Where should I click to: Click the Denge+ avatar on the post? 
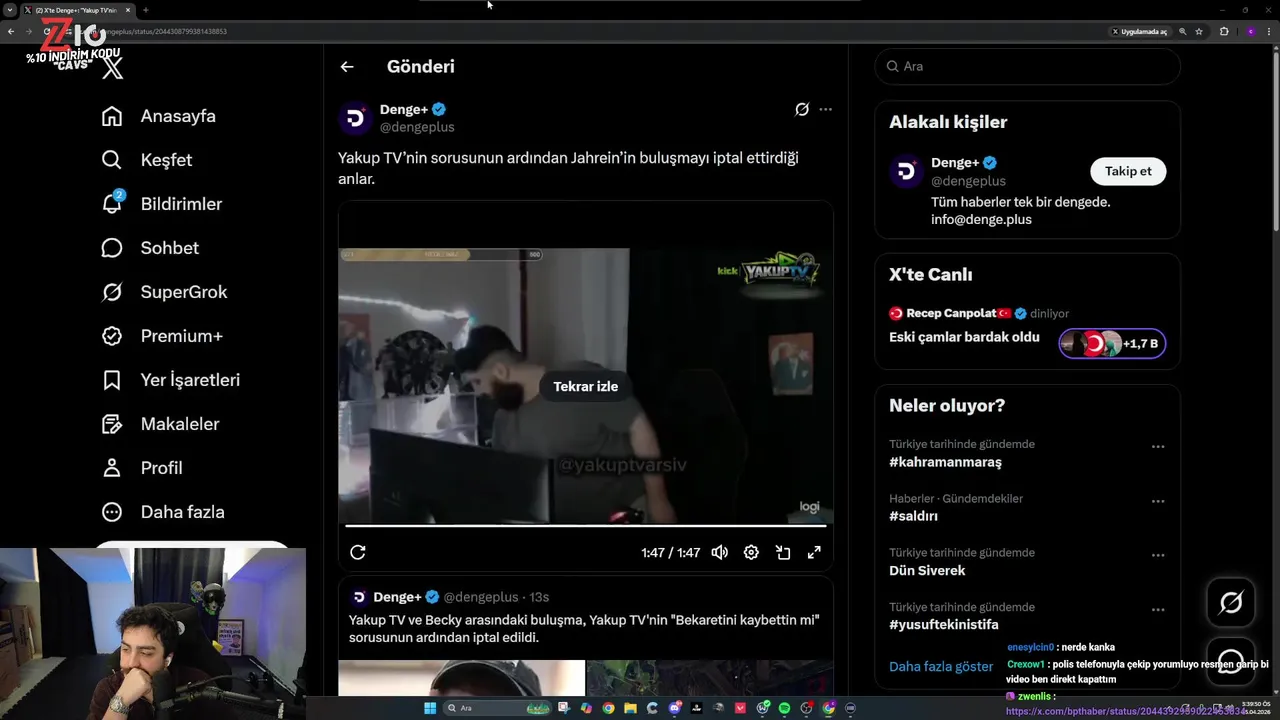pos(355,118)
